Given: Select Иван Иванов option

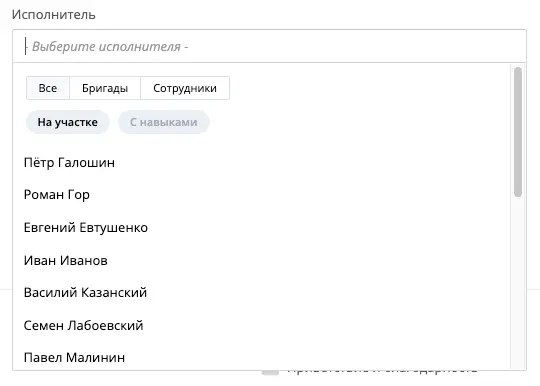Looking at the screenshot, I should 262,260.
